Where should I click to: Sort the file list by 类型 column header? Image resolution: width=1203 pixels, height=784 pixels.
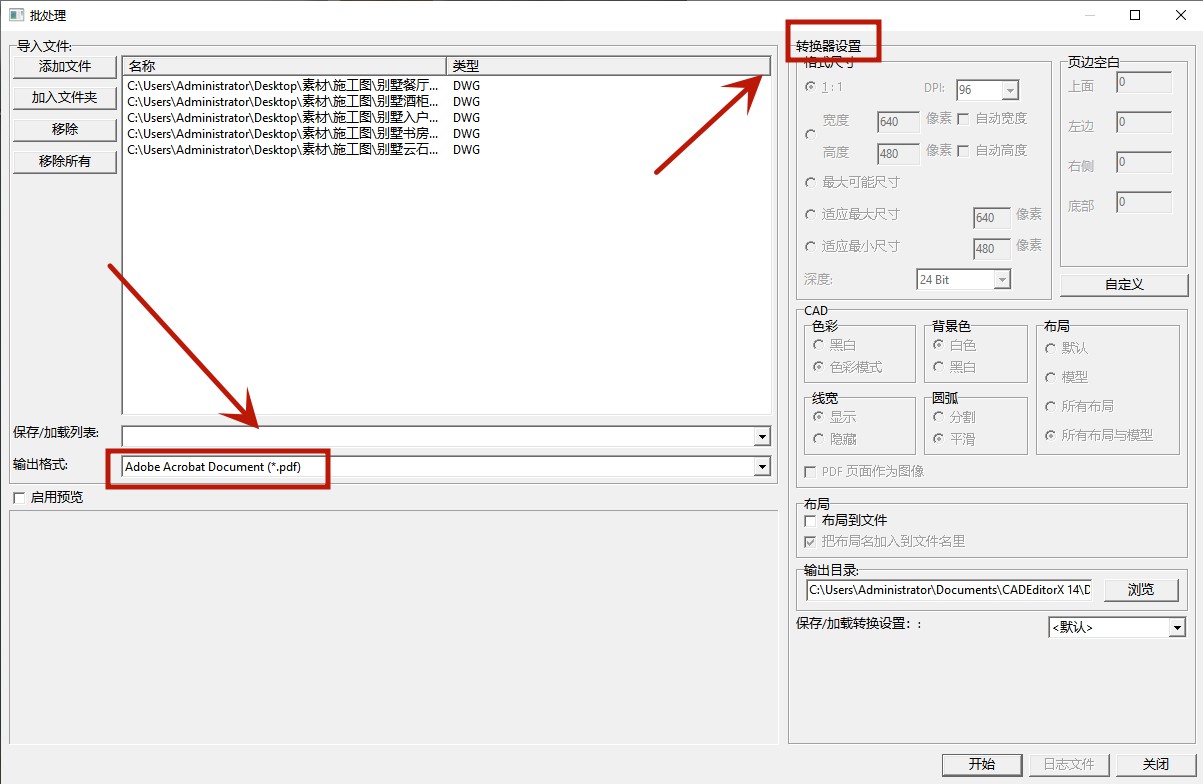(608, 66)
